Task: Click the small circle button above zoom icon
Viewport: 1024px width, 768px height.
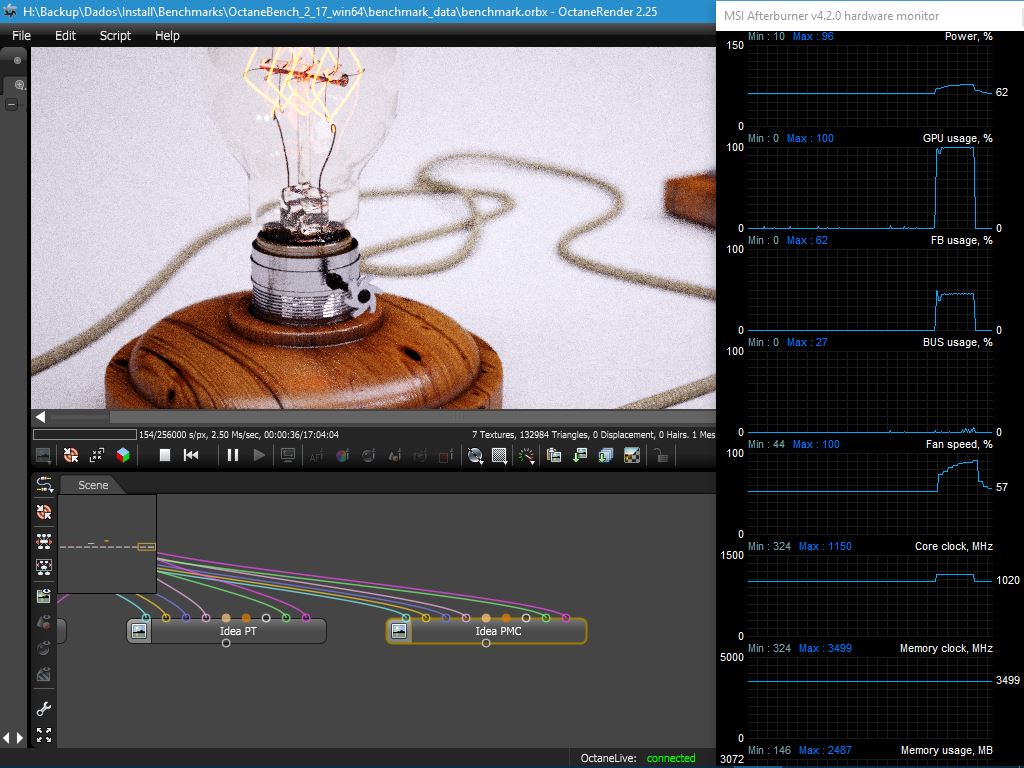Action: [18, 60]
